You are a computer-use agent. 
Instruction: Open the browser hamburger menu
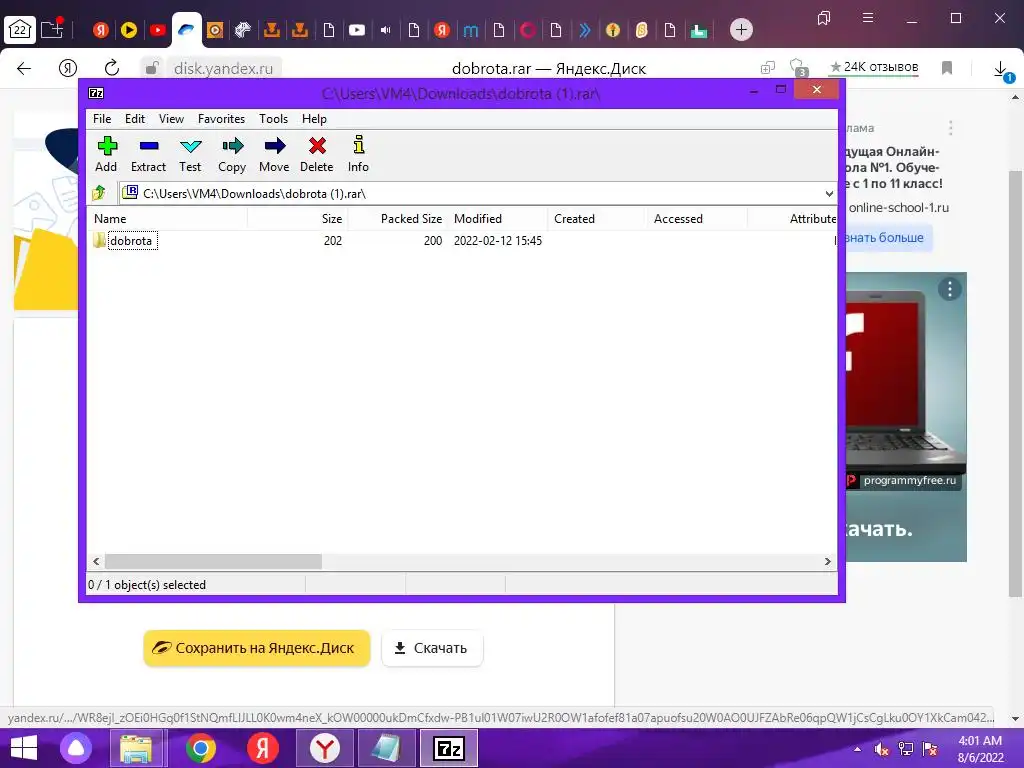[868, 18]
